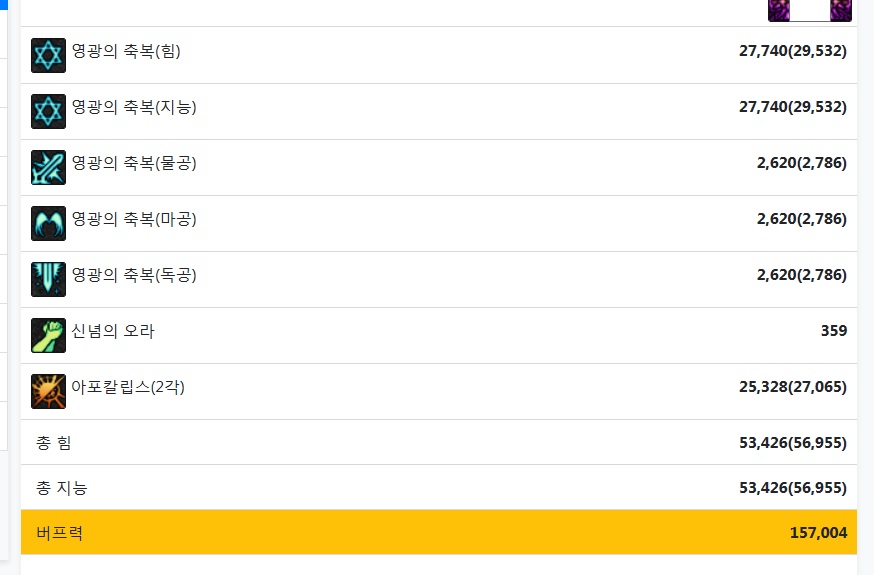Click the 신념의 오라 green fist icon

click(48, 335)
